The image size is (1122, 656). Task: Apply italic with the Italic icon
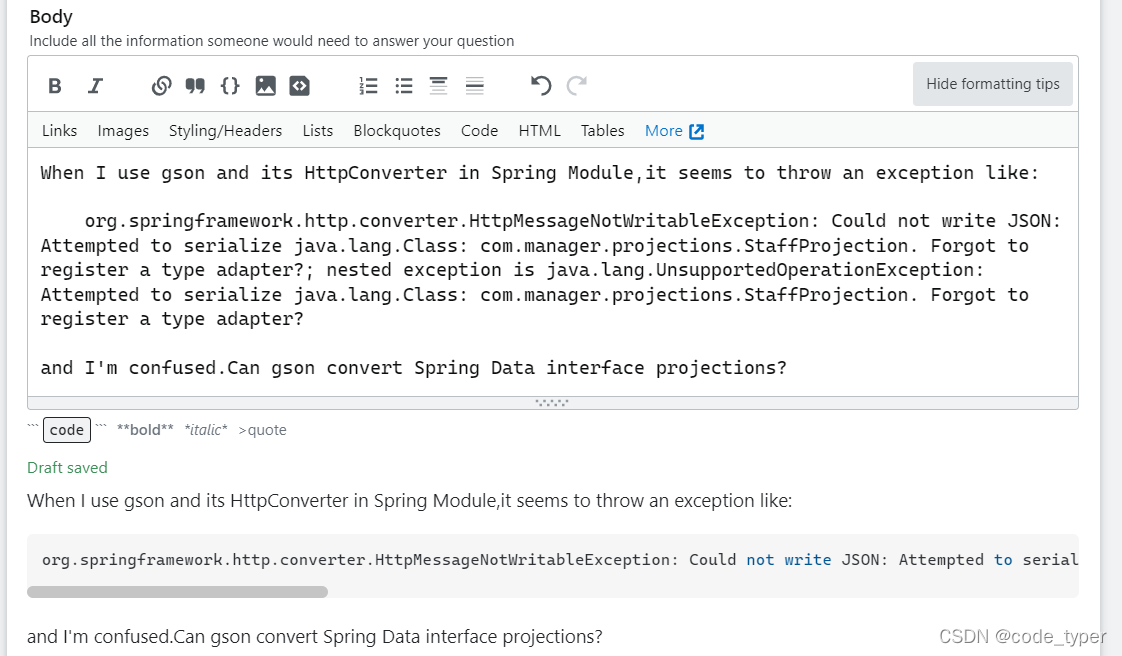click(95, 86)
